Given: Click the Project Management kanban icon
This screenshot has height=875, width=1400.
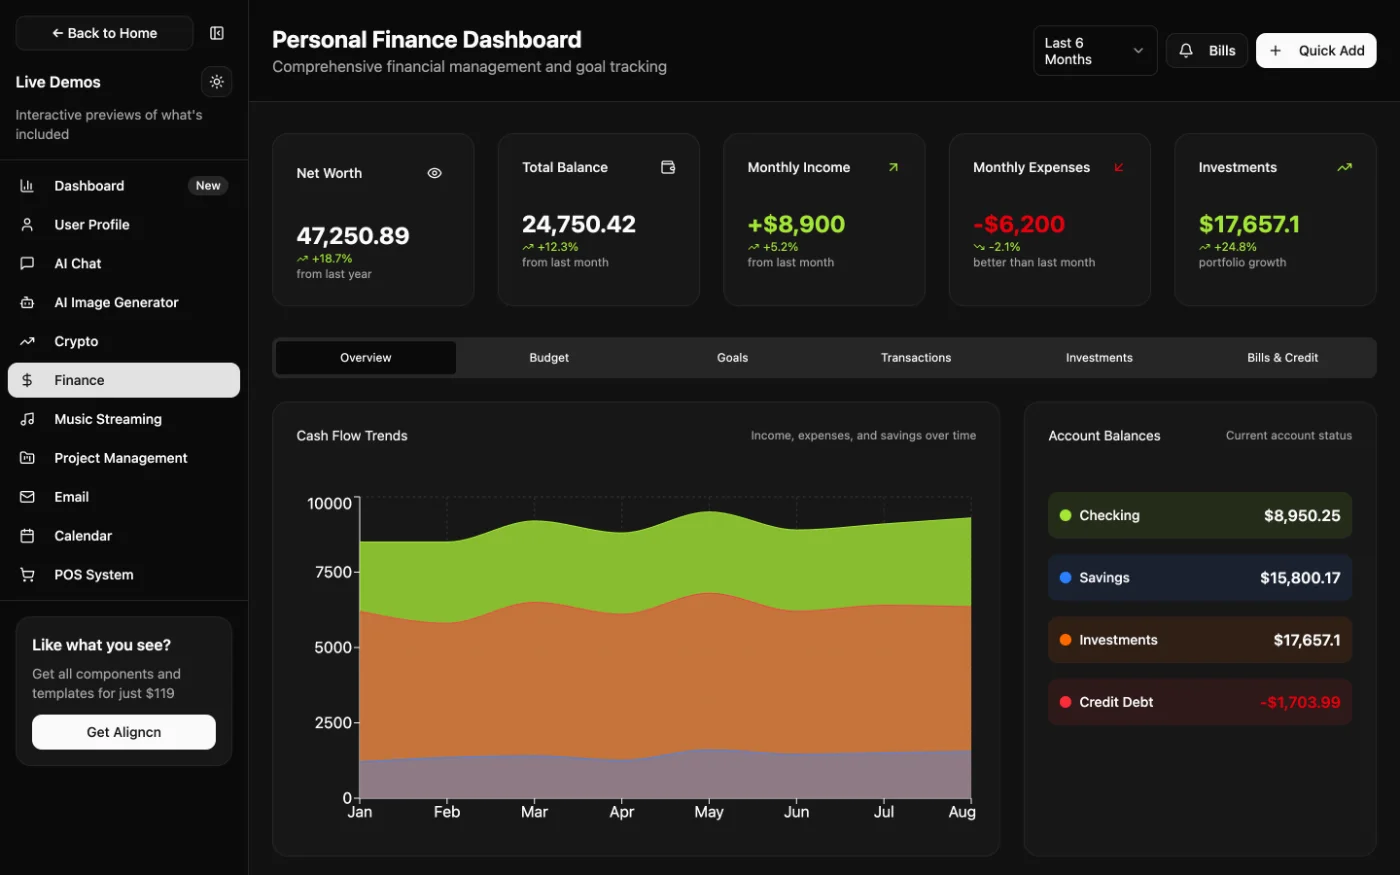Looking at the screenshot, I should pyautogui.click(x=27, y=458).
